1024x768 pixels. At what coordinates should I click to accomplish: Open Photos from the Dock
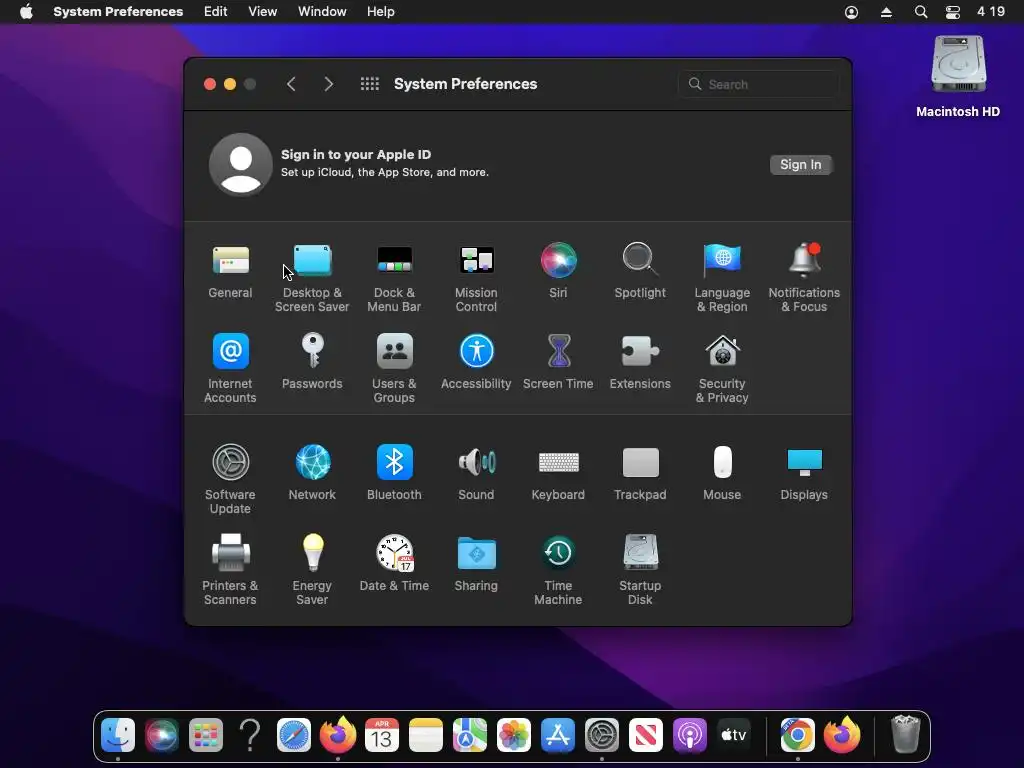tap(514, 735)
